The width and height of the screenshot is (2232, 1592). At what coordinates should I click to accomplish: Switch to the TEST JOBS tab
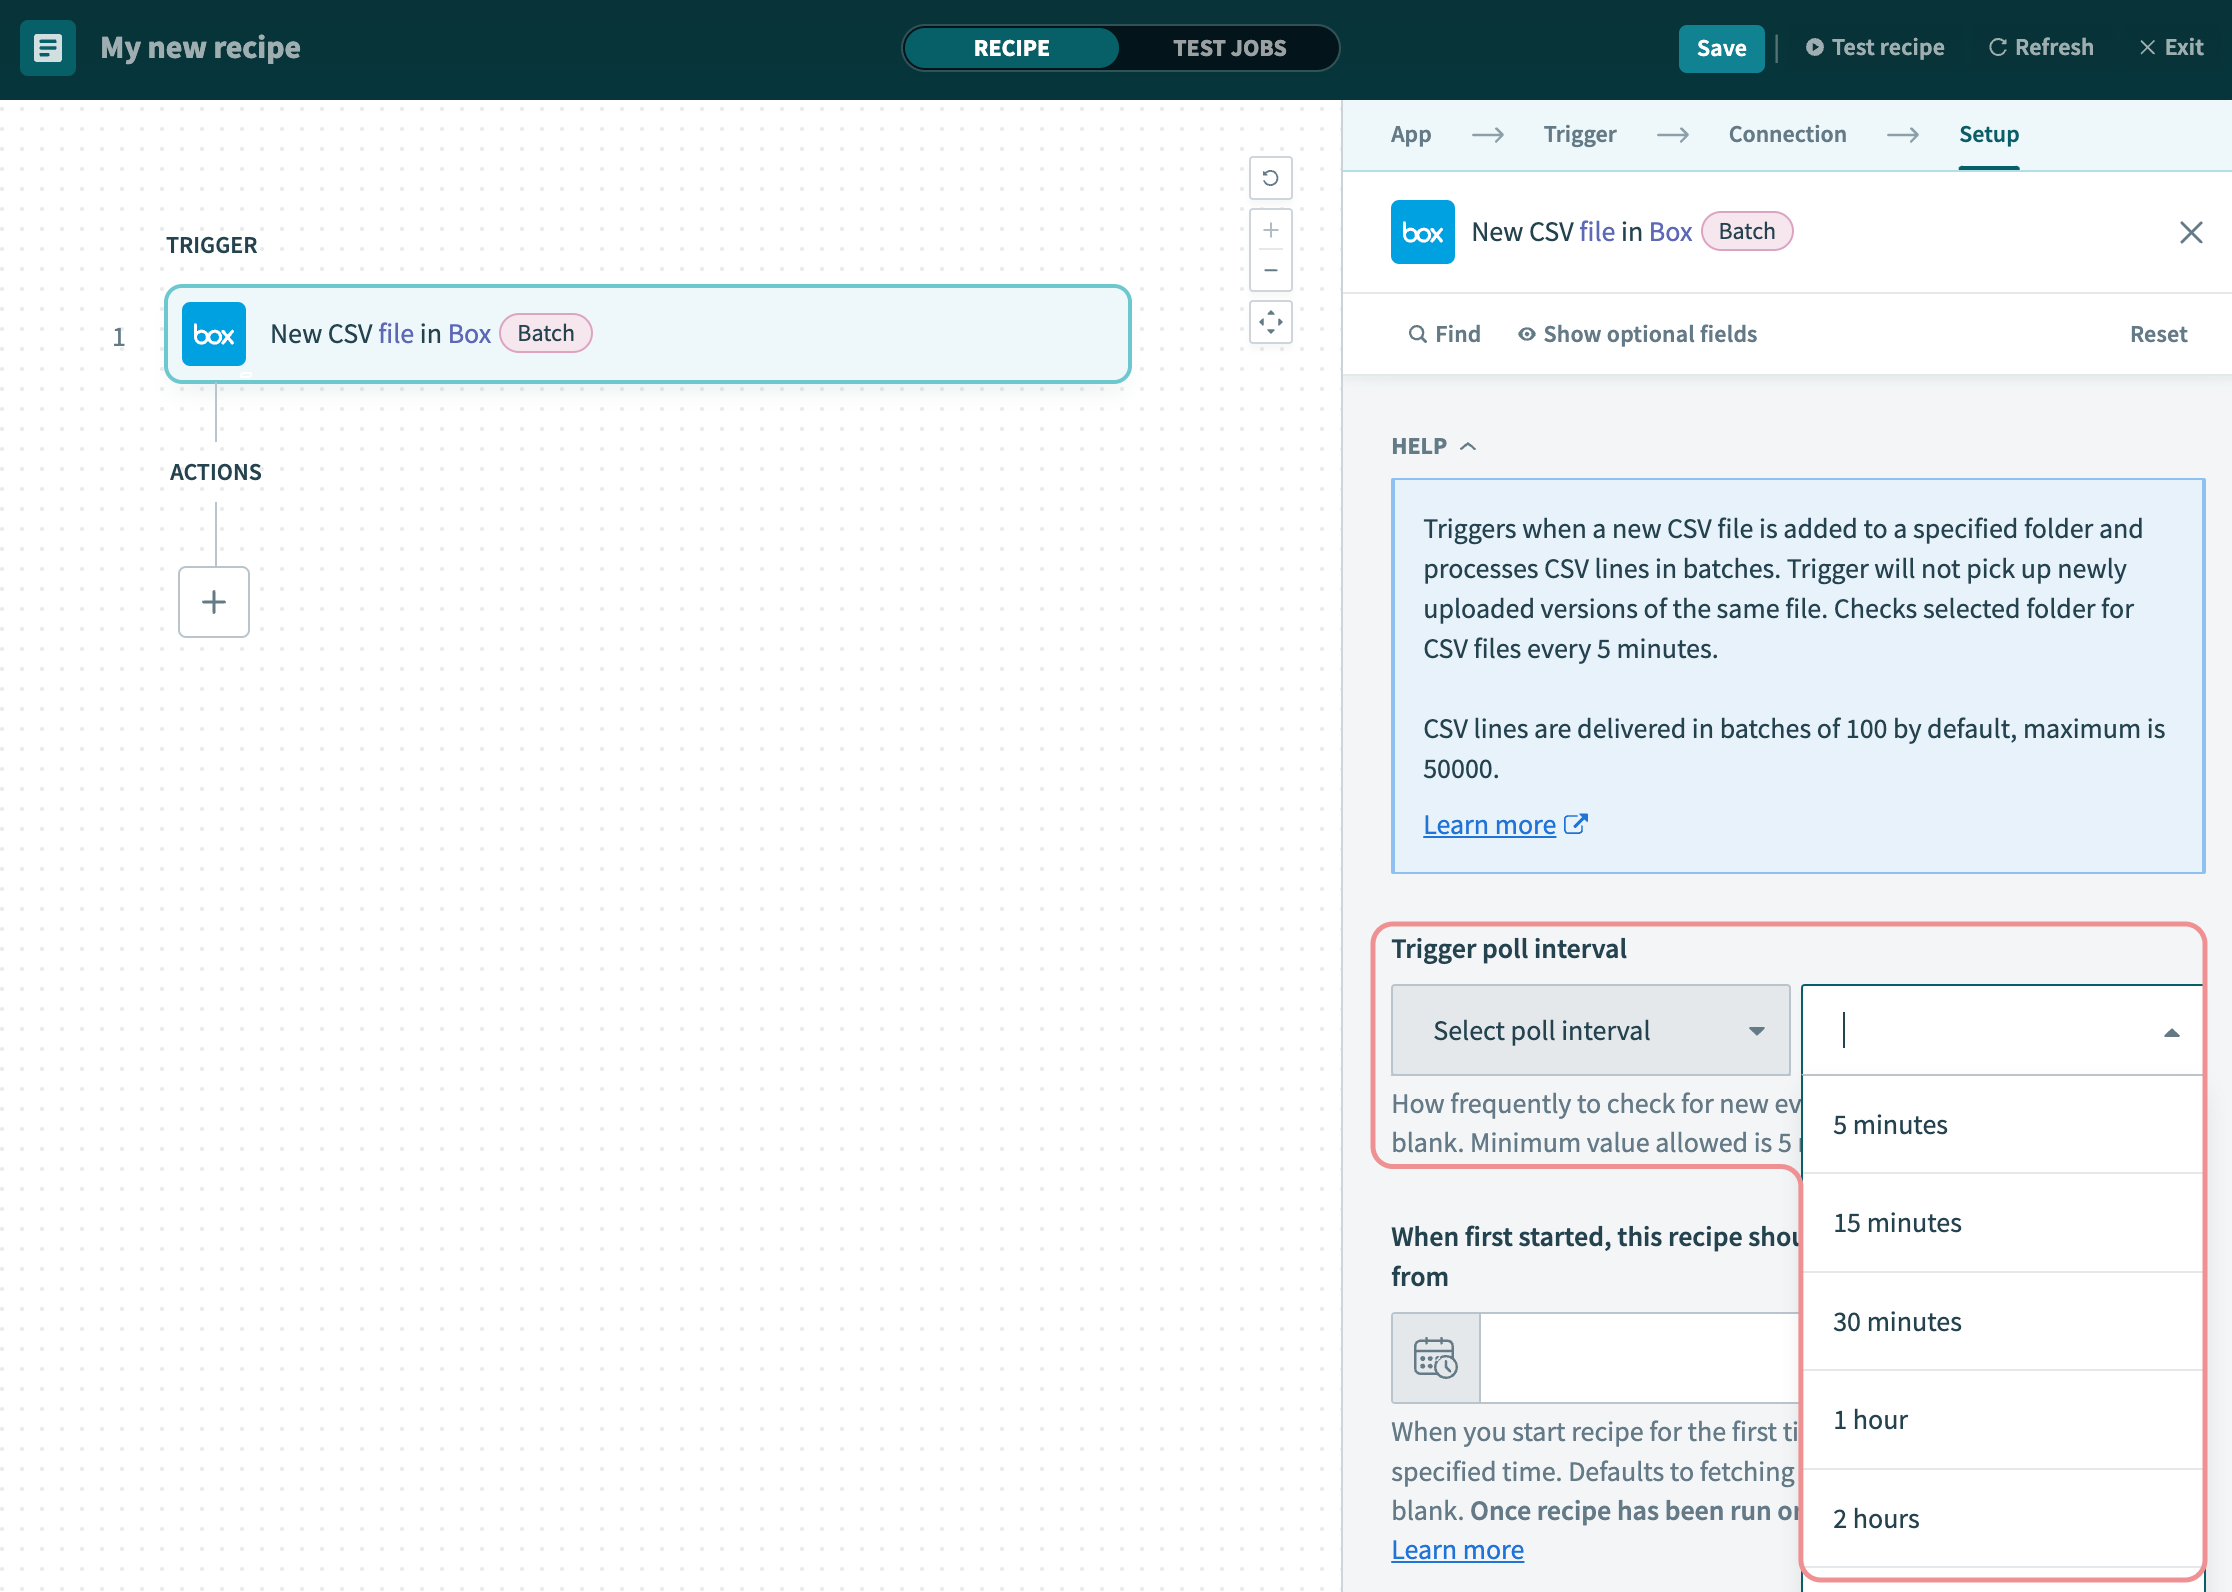click(x=1230, y=47)
